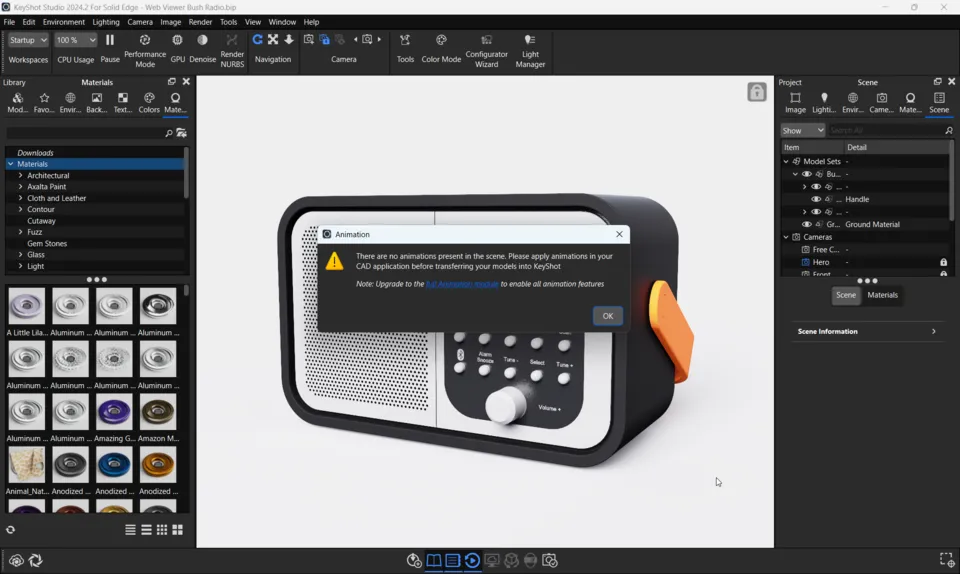The height and width of the screenshot is (574, 960).
Task: Click the refresh library icon
Action: [x=10, y=530]
